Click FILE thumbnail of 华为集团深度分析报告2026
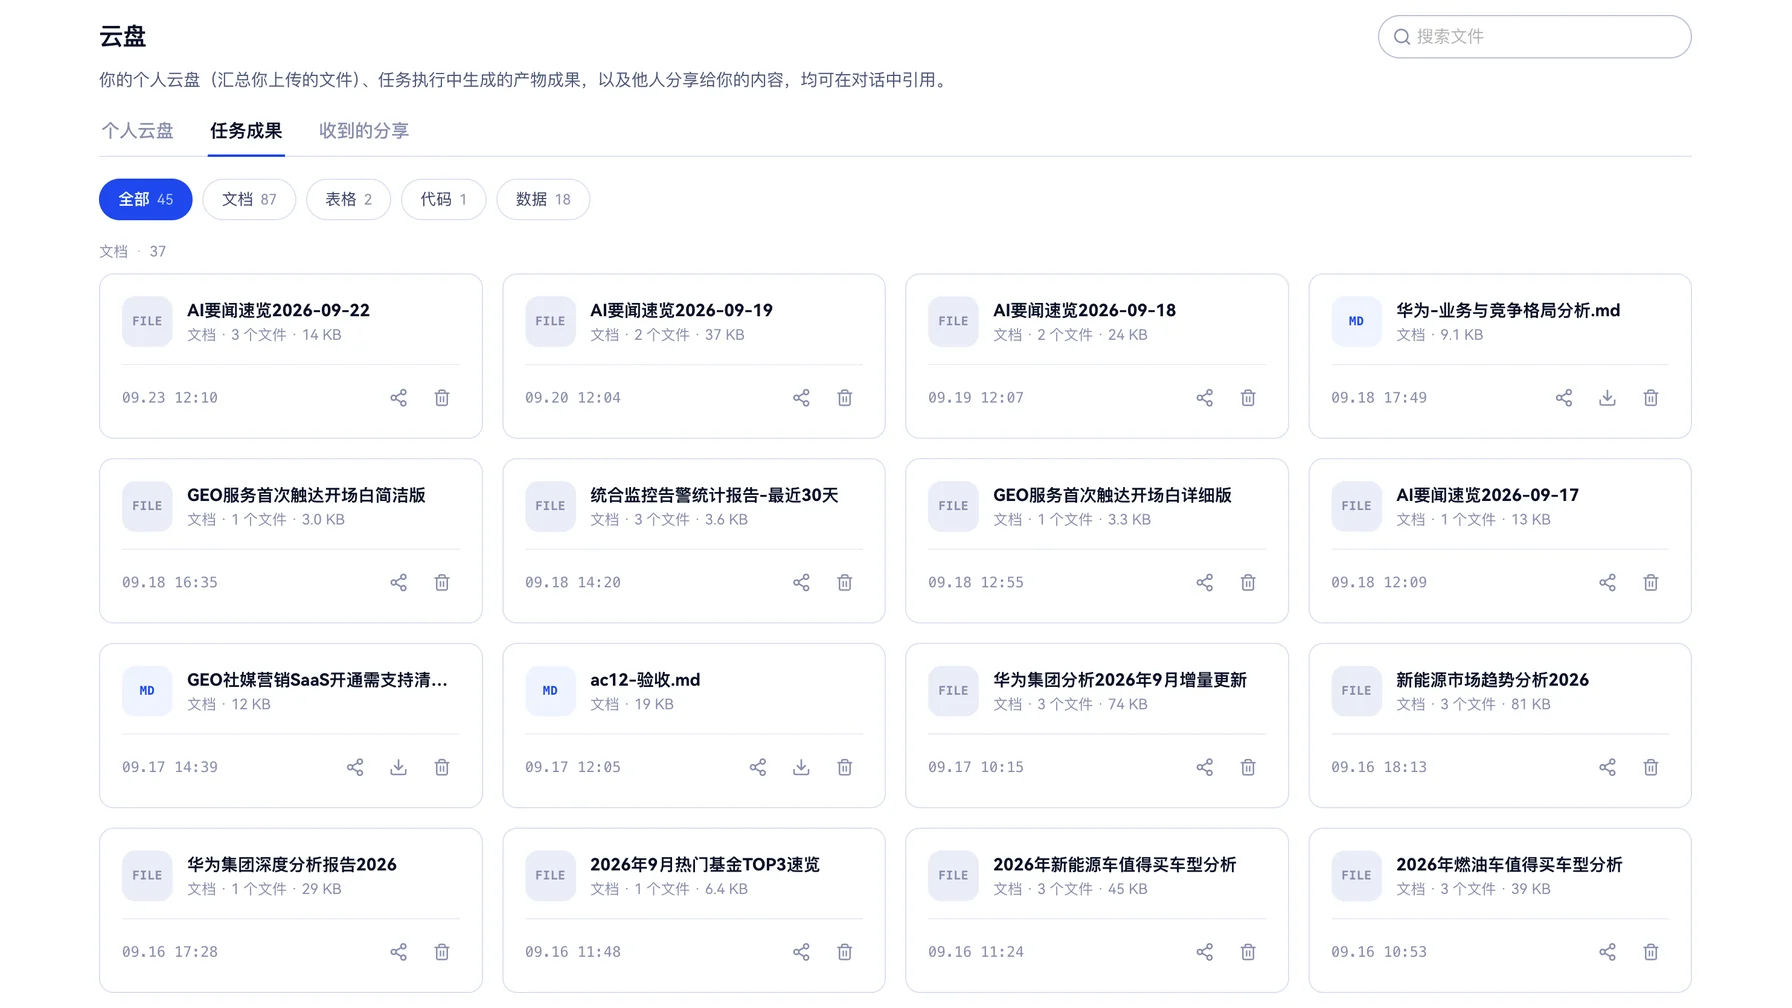Image resolution: width=1792 pixels, height=1008 pixels. 147,875
